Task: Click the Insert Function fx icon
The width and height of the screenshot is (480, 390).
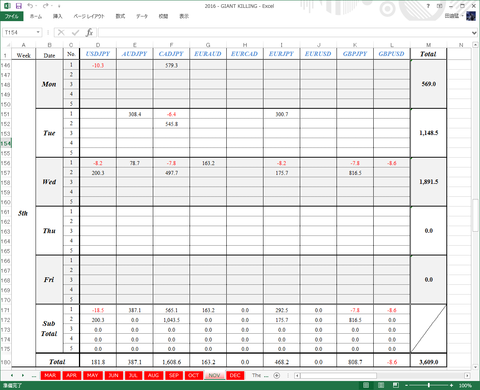Action: coord(89,32)
